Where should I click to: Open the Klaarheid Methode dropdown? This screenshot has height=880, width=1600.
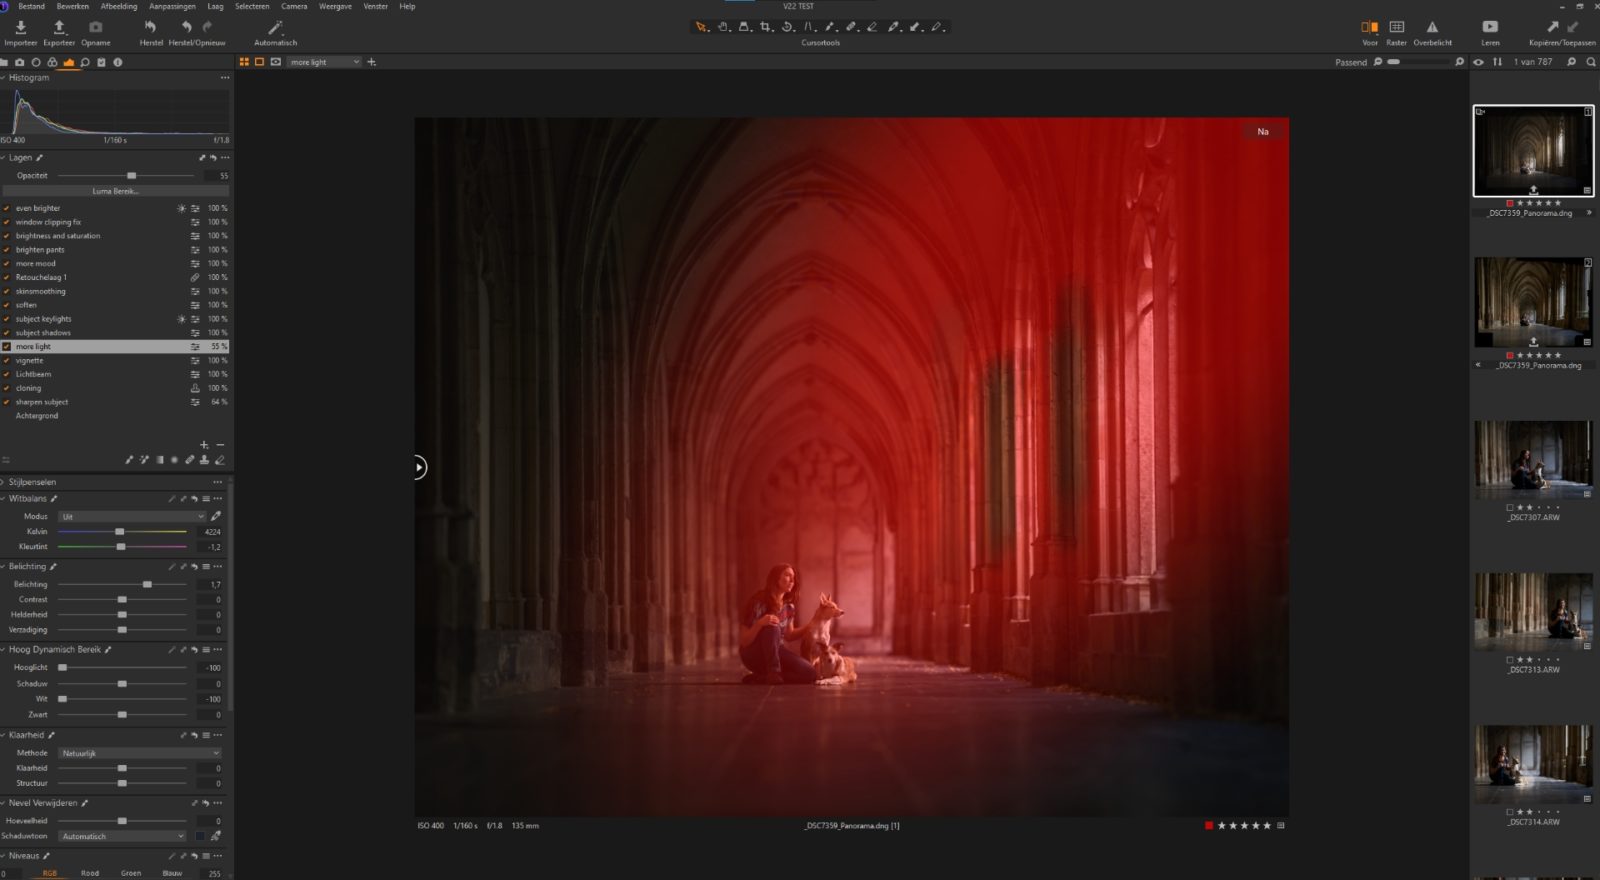point(139,753)
